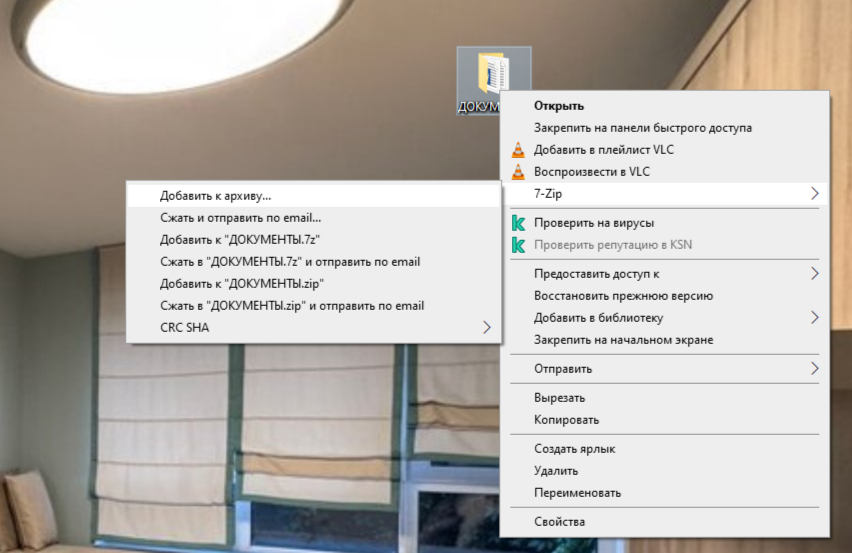Open Свойства of the folder
The height and width of the screenshot is (553, 852).
pyautogui.click(x=664, y=522)
